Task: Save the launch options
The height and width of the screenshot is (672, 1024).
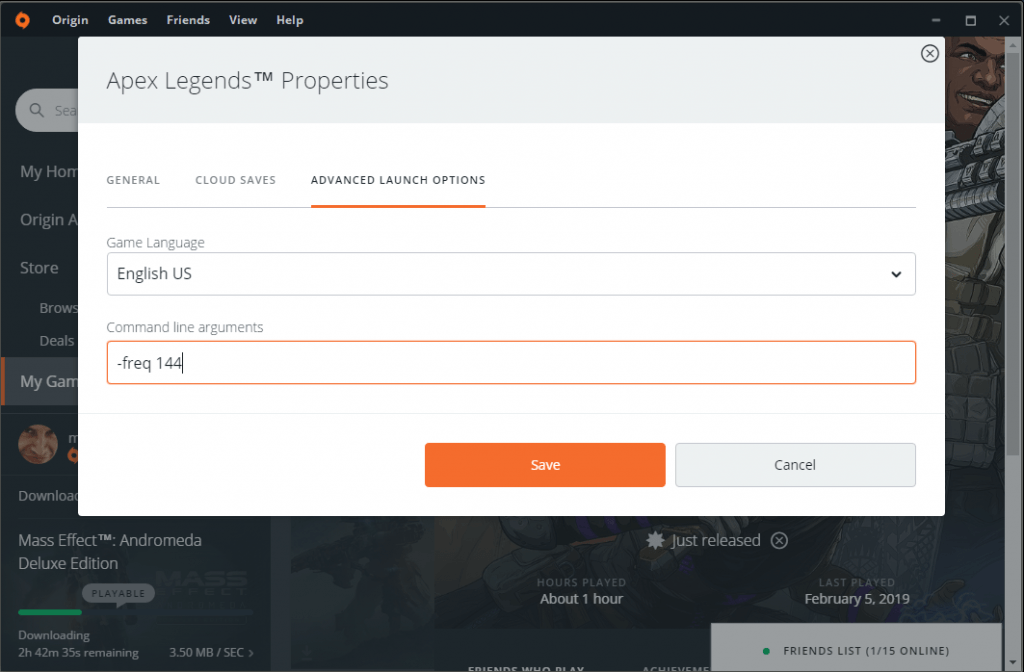Action: point(545,464)
